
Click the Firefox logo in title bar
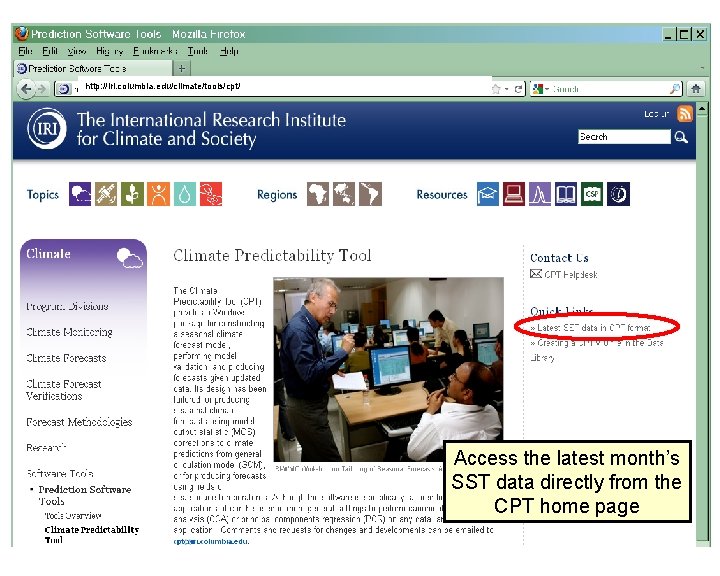tap(22, 34)
